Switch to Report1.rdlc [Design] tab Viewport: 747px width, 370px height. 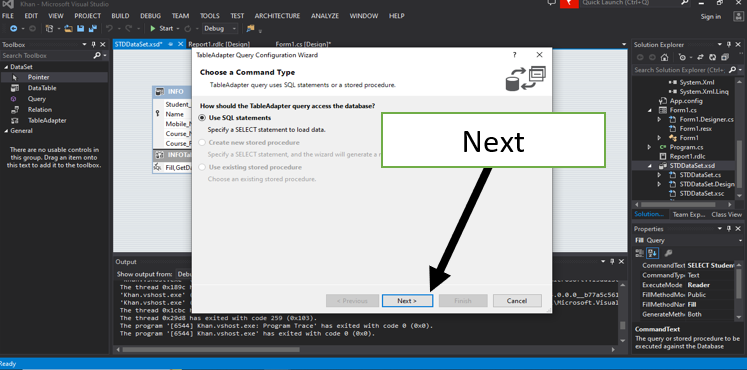[219, 44]
